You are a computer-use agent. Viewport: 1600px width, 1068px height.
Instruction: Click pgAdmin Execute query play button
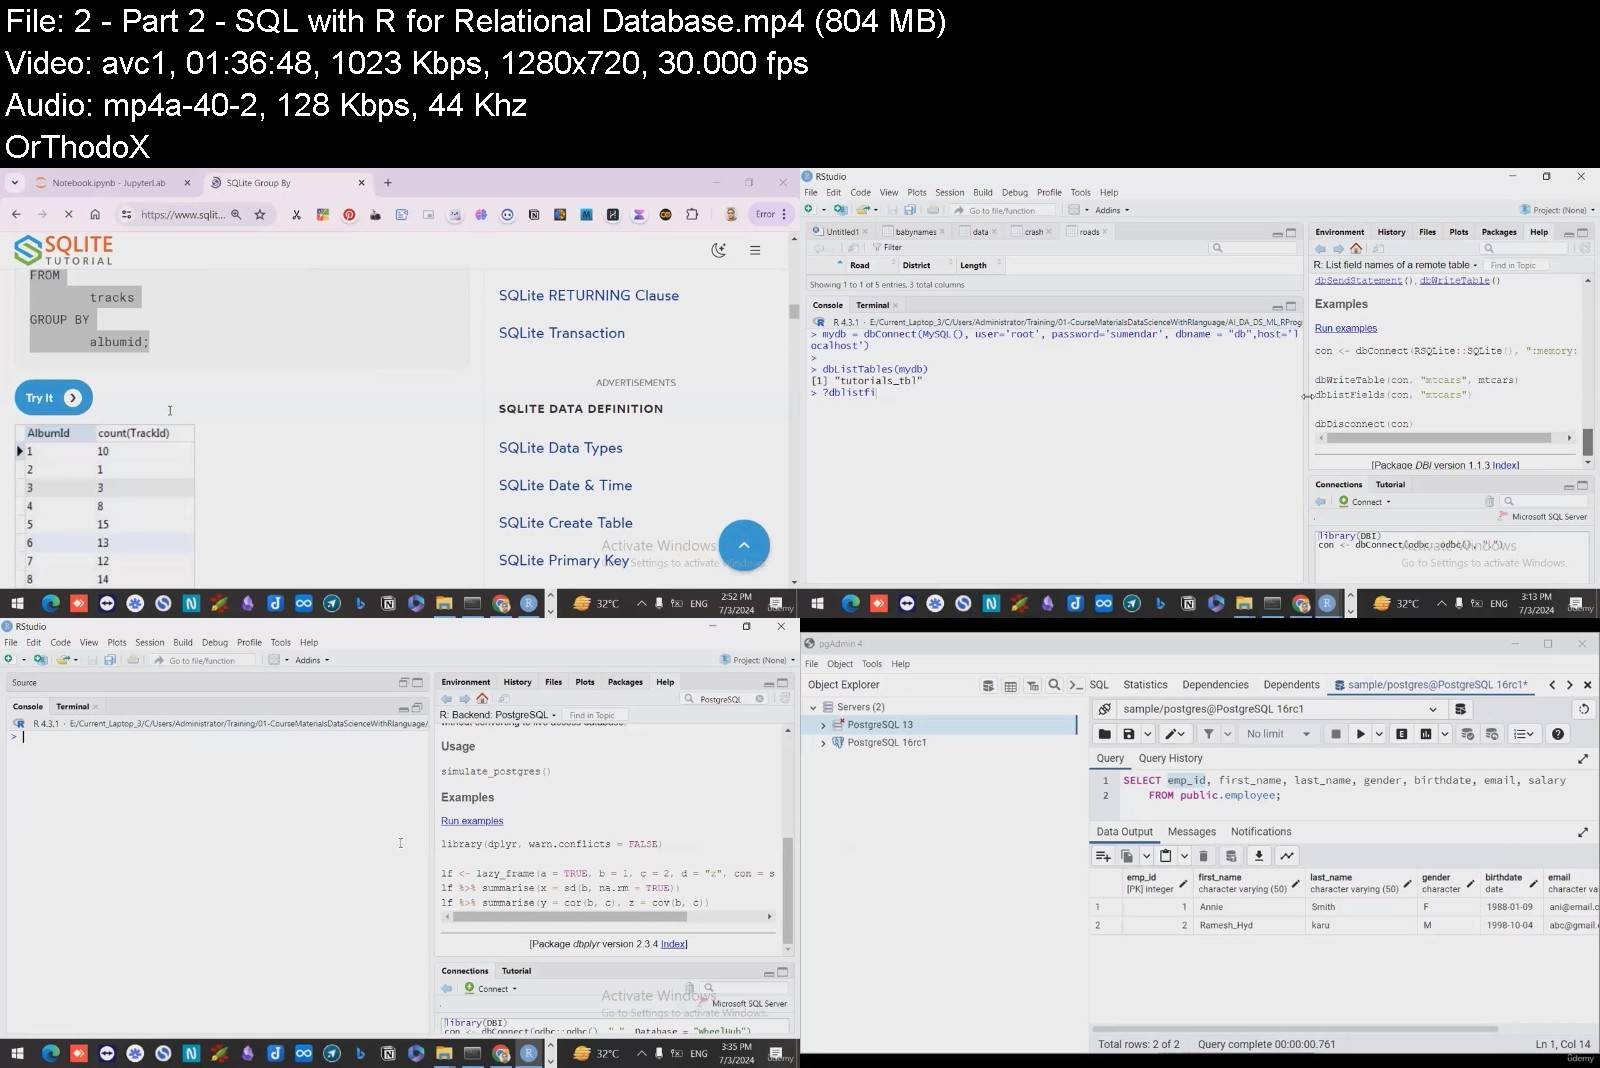(1360, 734)
